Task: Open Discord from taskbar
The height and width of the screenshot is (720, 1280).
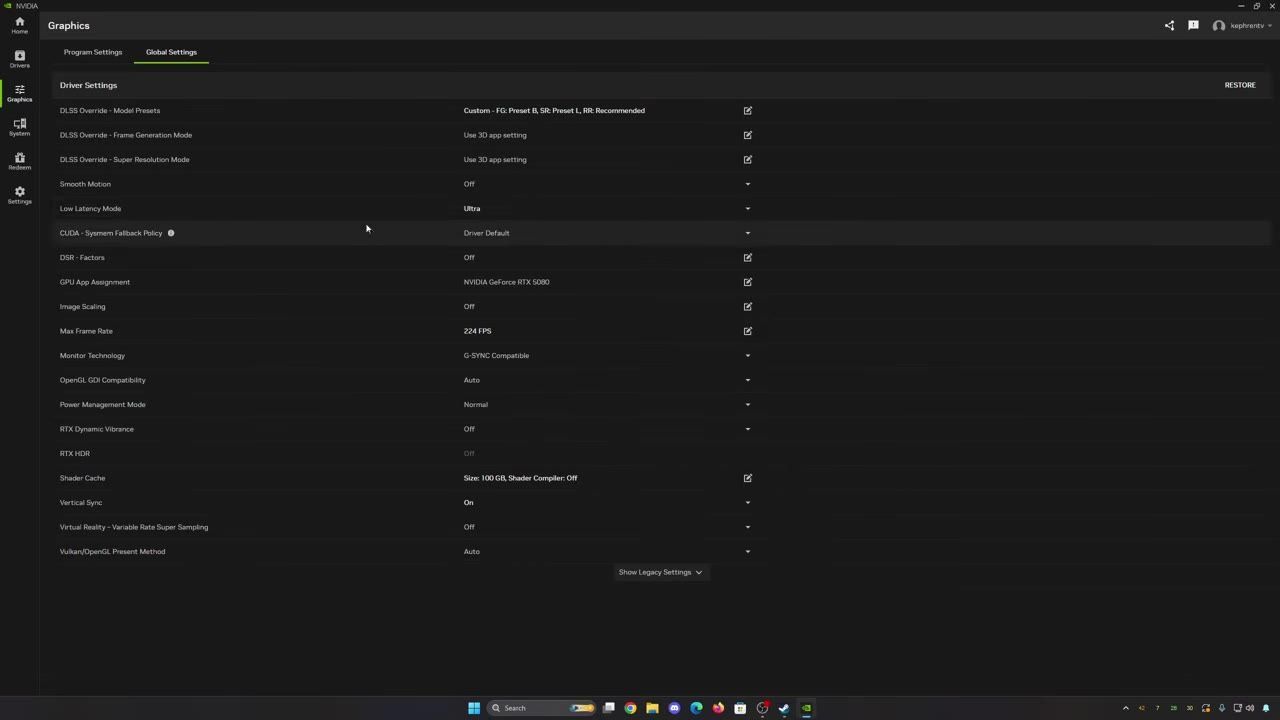Action: pos(674,708)
